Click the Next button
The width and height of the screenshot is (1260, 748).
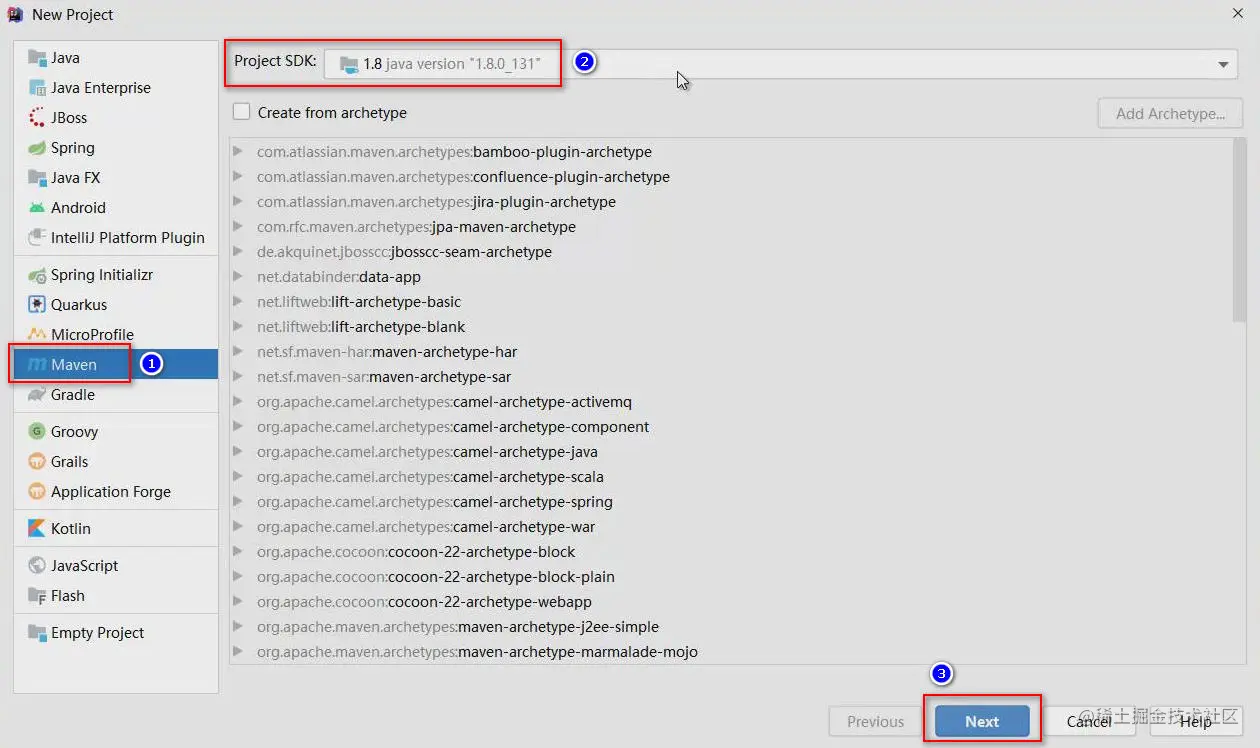982,721
